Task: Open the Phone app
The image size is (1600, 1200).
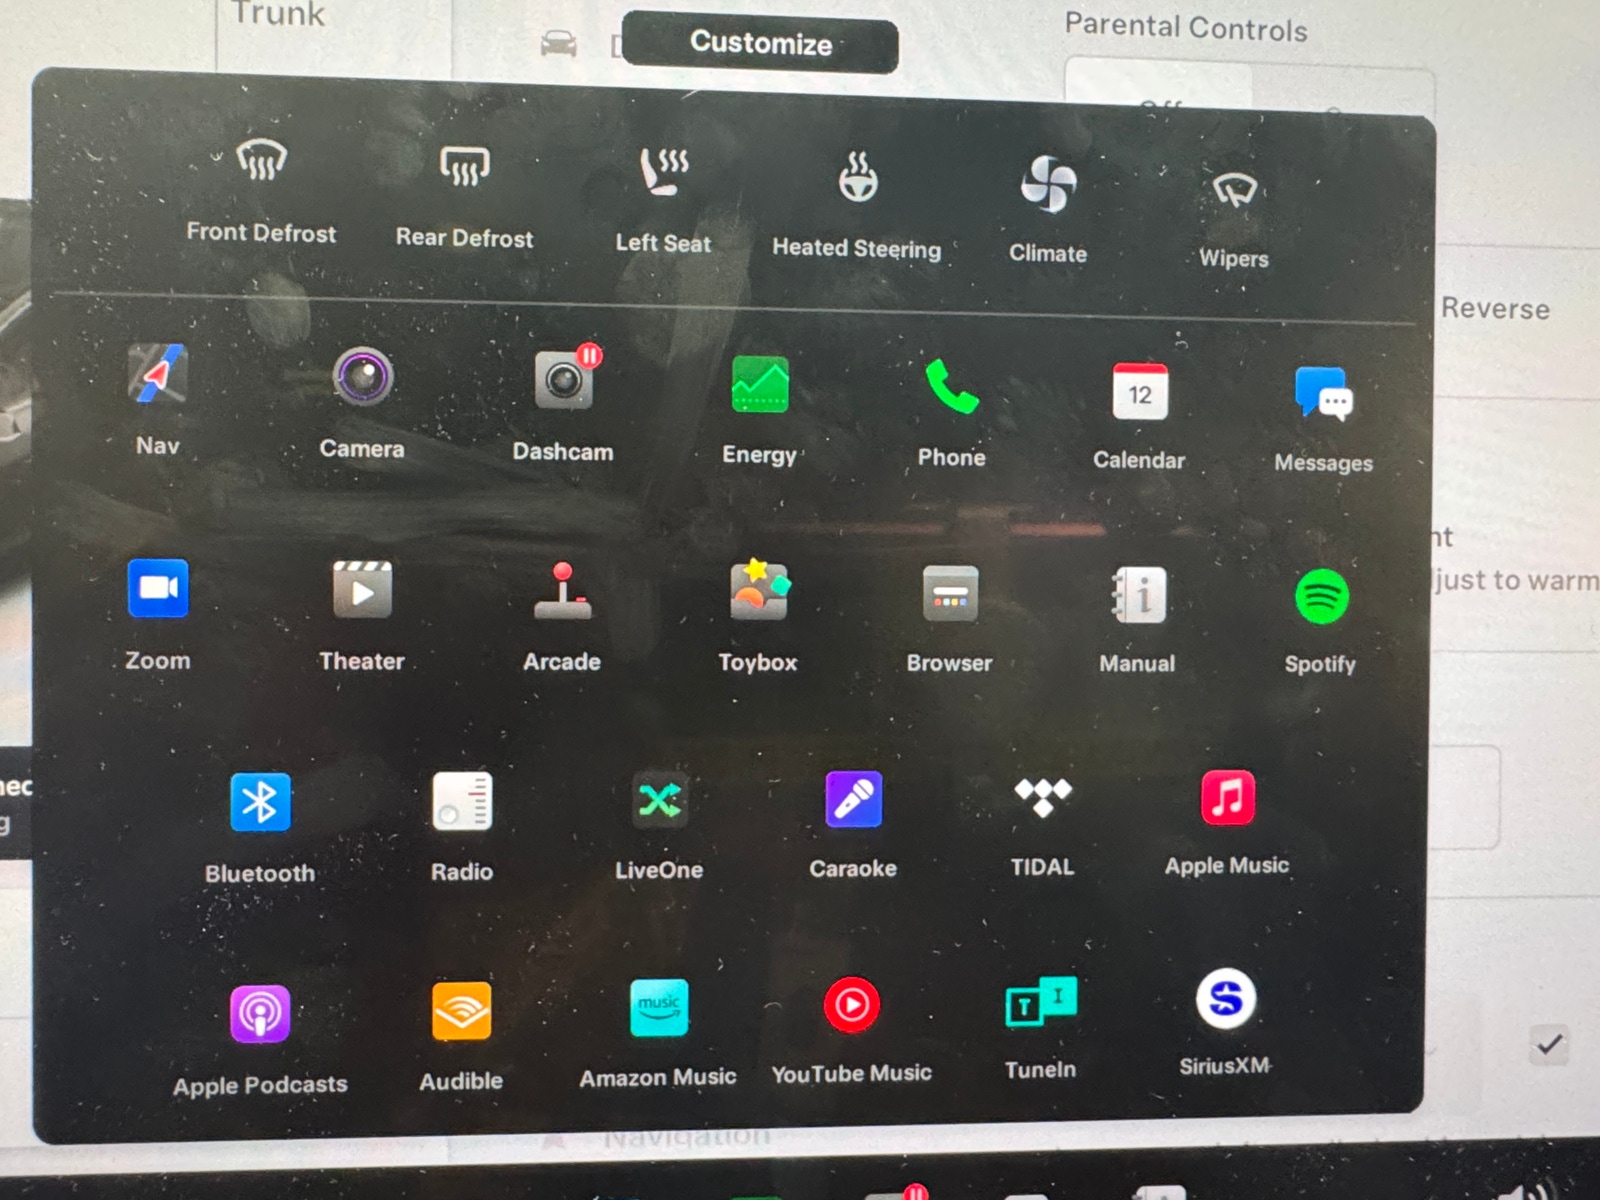Action: click(x=951, y=413)
